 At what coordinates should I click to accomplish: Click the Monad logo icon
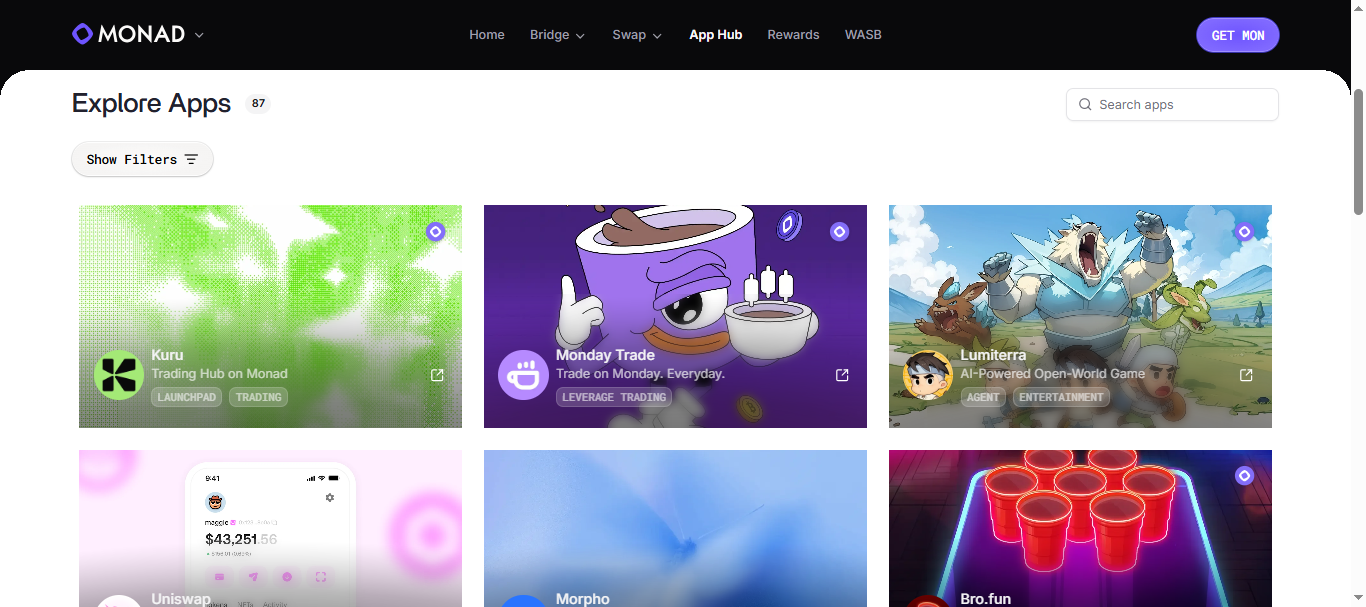[82, 34]
